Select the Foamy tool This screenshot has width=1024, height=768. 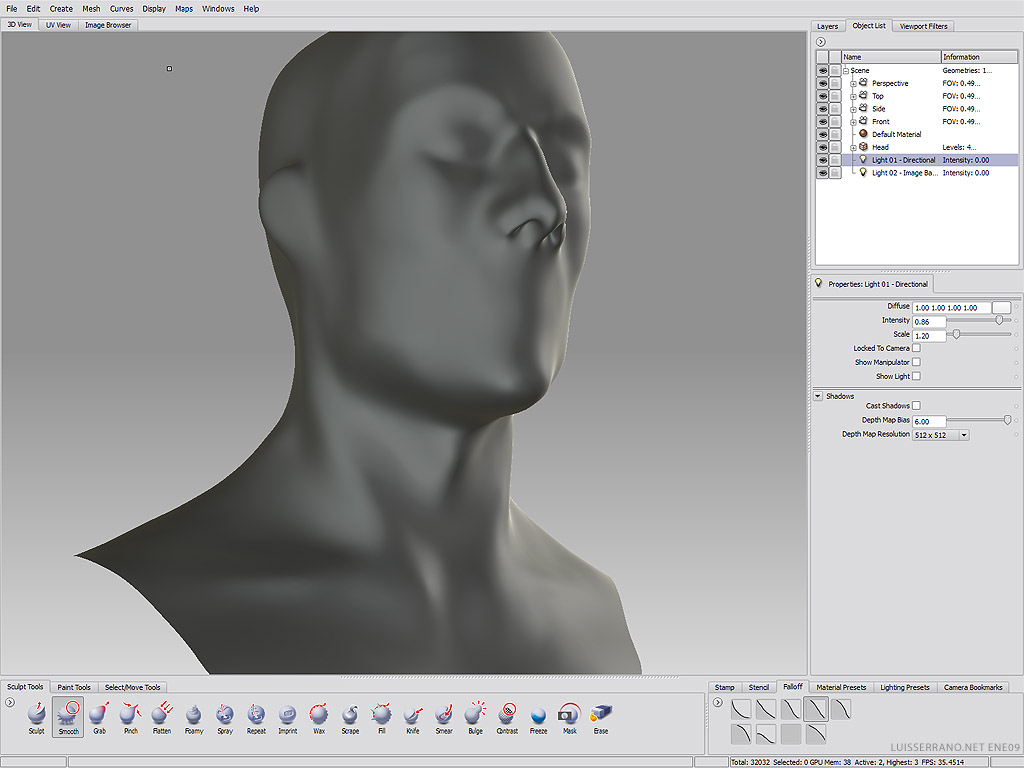point(193,717)
